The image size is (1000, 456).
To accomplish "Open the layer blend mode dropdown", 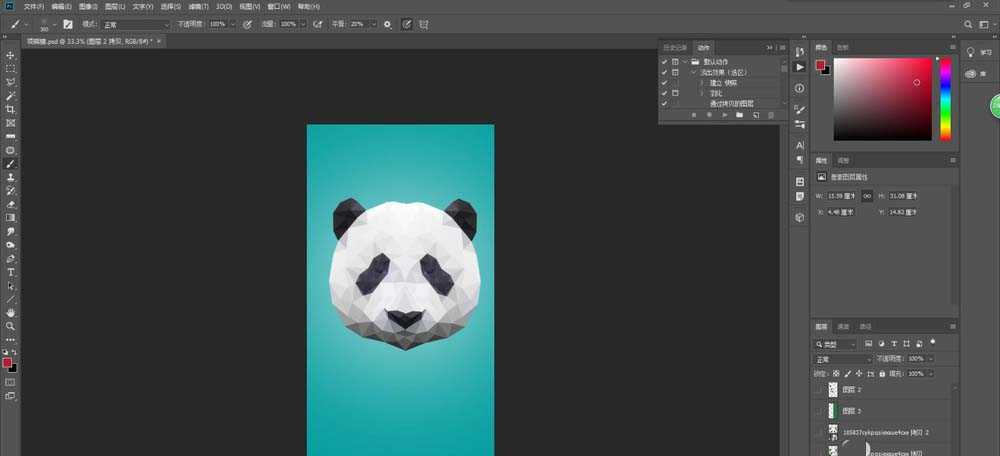I will [843, 358].
